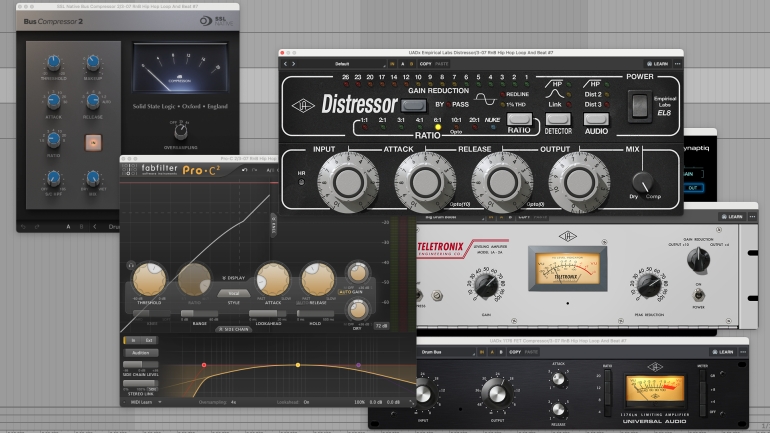Click the redo icon in FabFilter Pro-C 2
The width and height of the screenshot is (770, 433).
254,170
